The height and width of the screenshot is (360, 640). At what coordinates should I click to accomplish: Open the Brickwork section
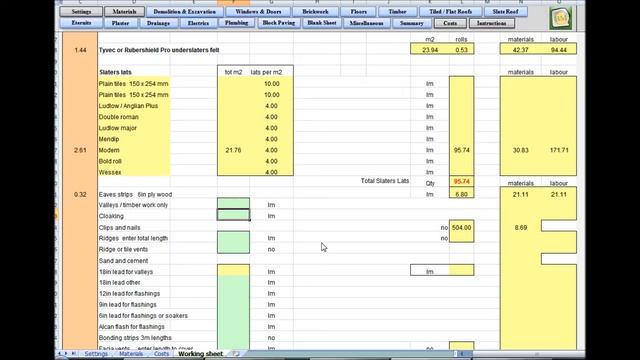click(315, 11)
